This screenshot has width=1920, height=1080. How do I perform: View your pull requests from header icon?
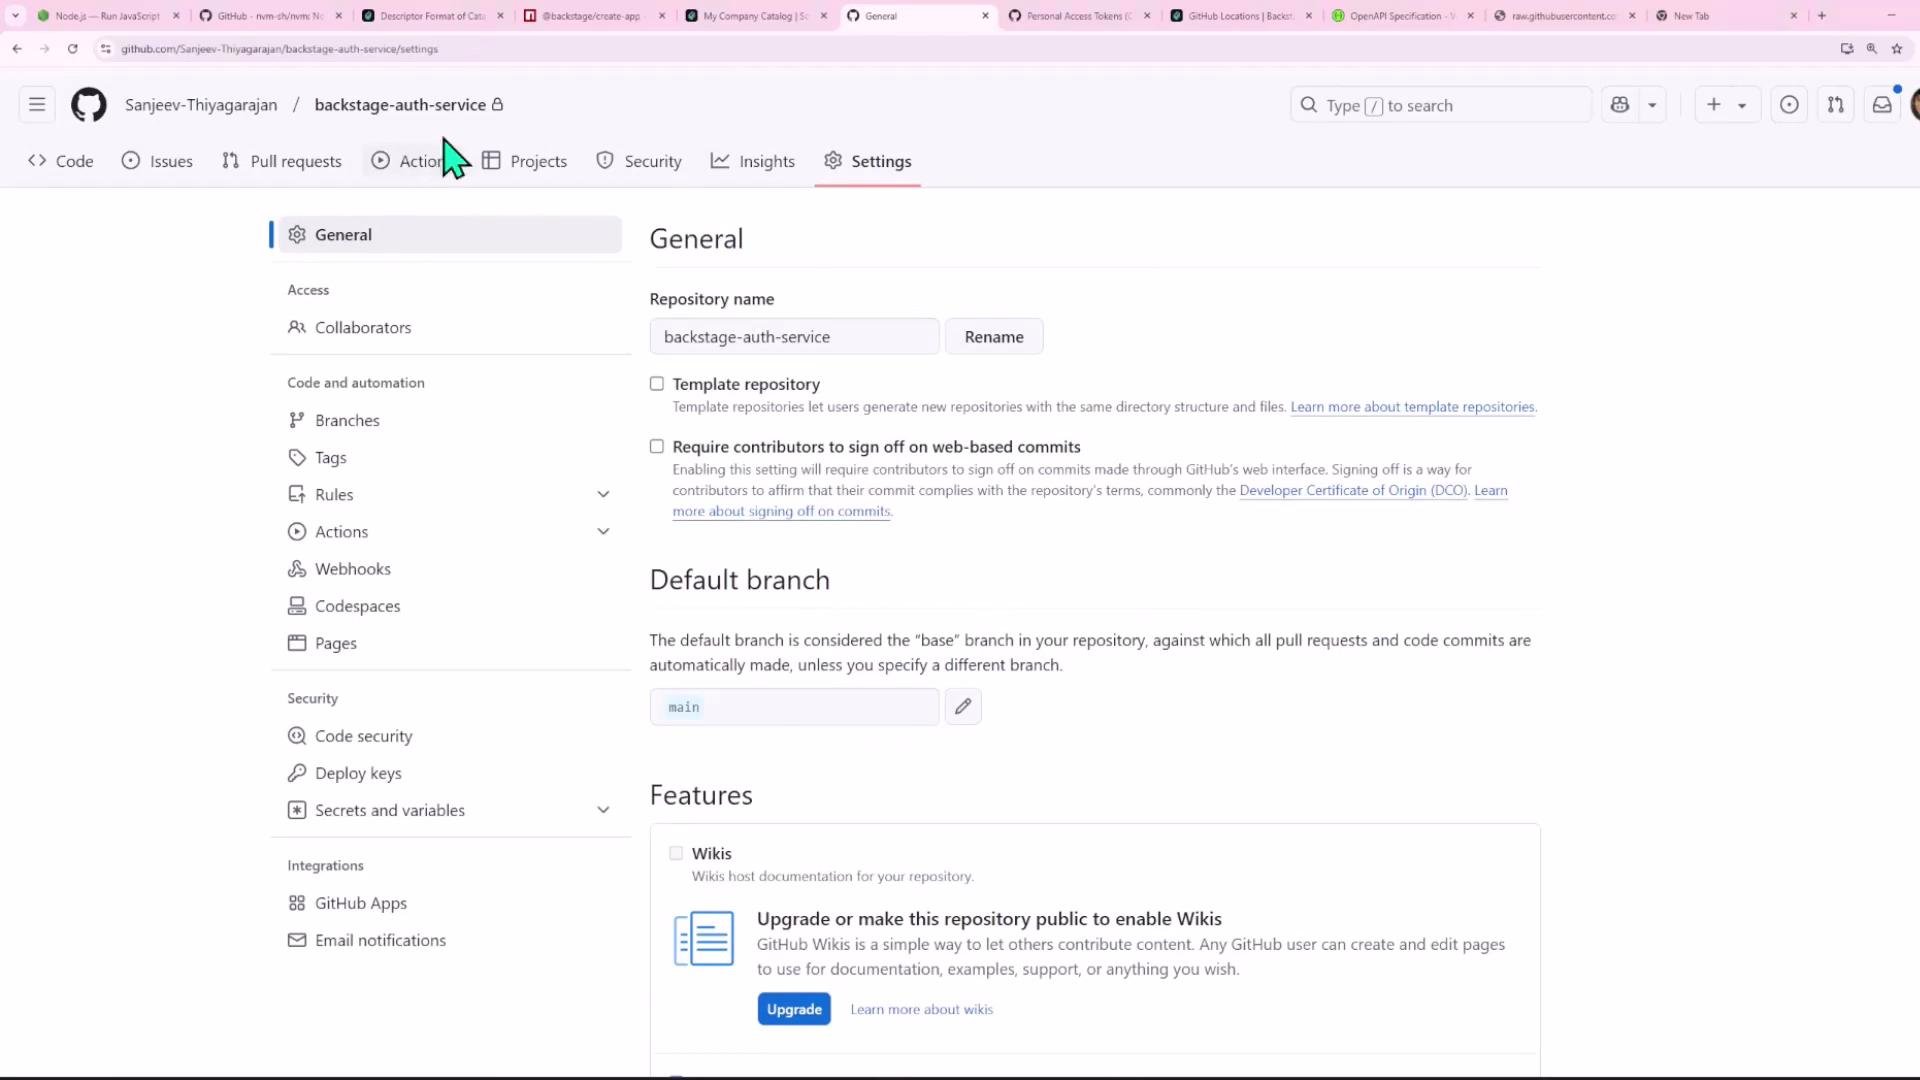tap(1835, 105)
